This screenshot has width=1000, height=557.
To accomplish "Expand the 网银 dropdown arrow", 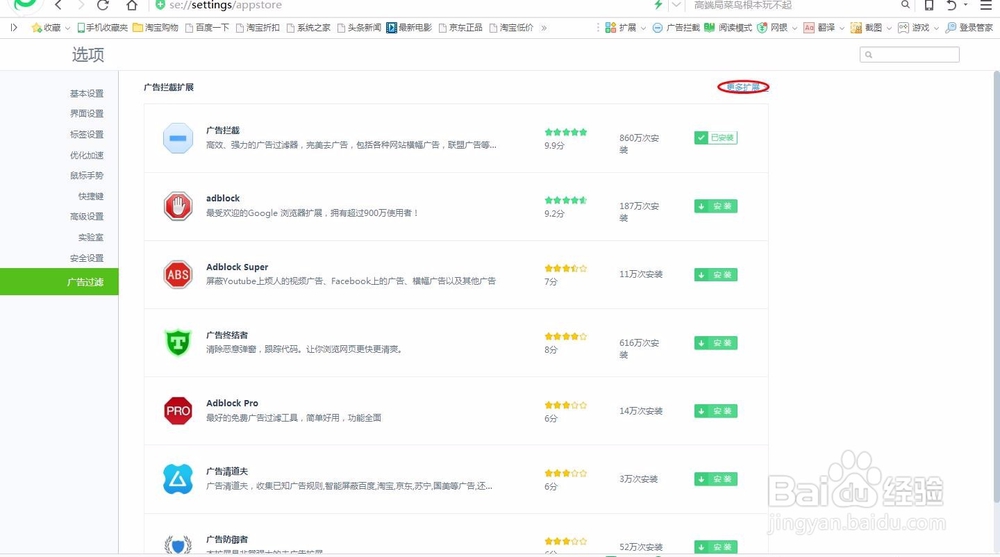I will pos(794,28).
